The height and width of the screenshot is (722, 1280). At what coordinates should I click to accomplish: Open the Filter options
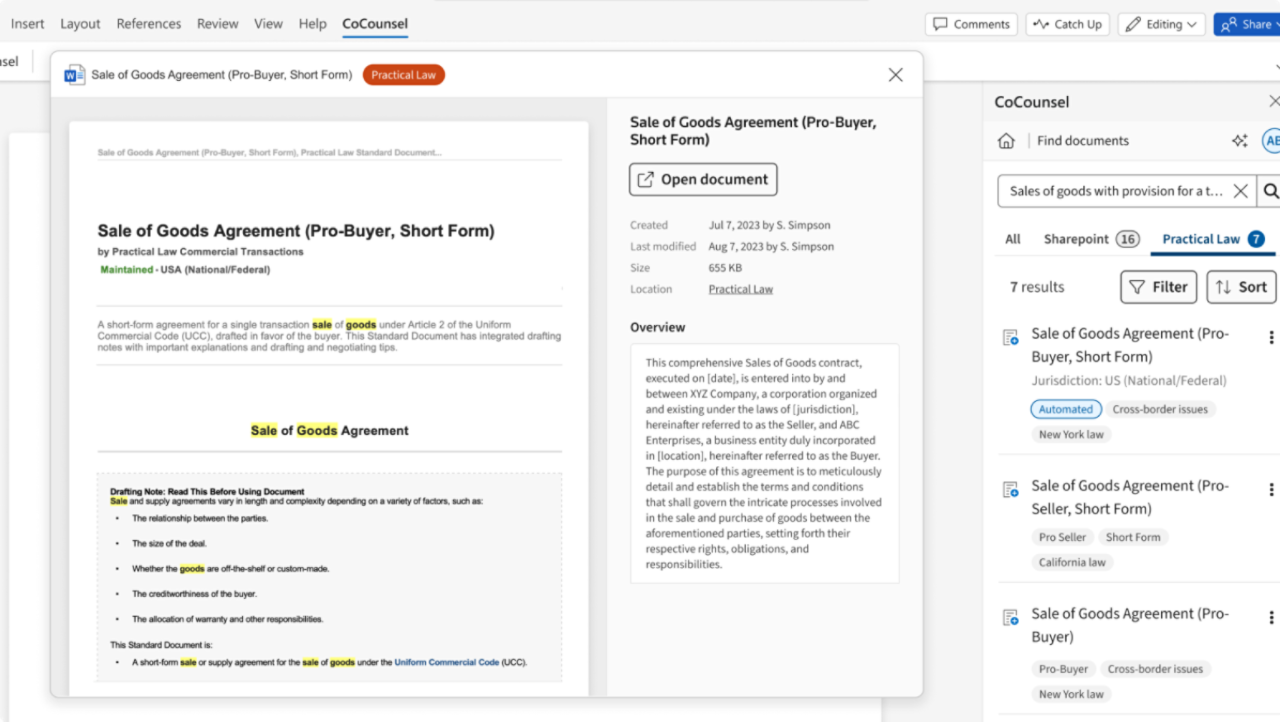[x=1158, y=287]
